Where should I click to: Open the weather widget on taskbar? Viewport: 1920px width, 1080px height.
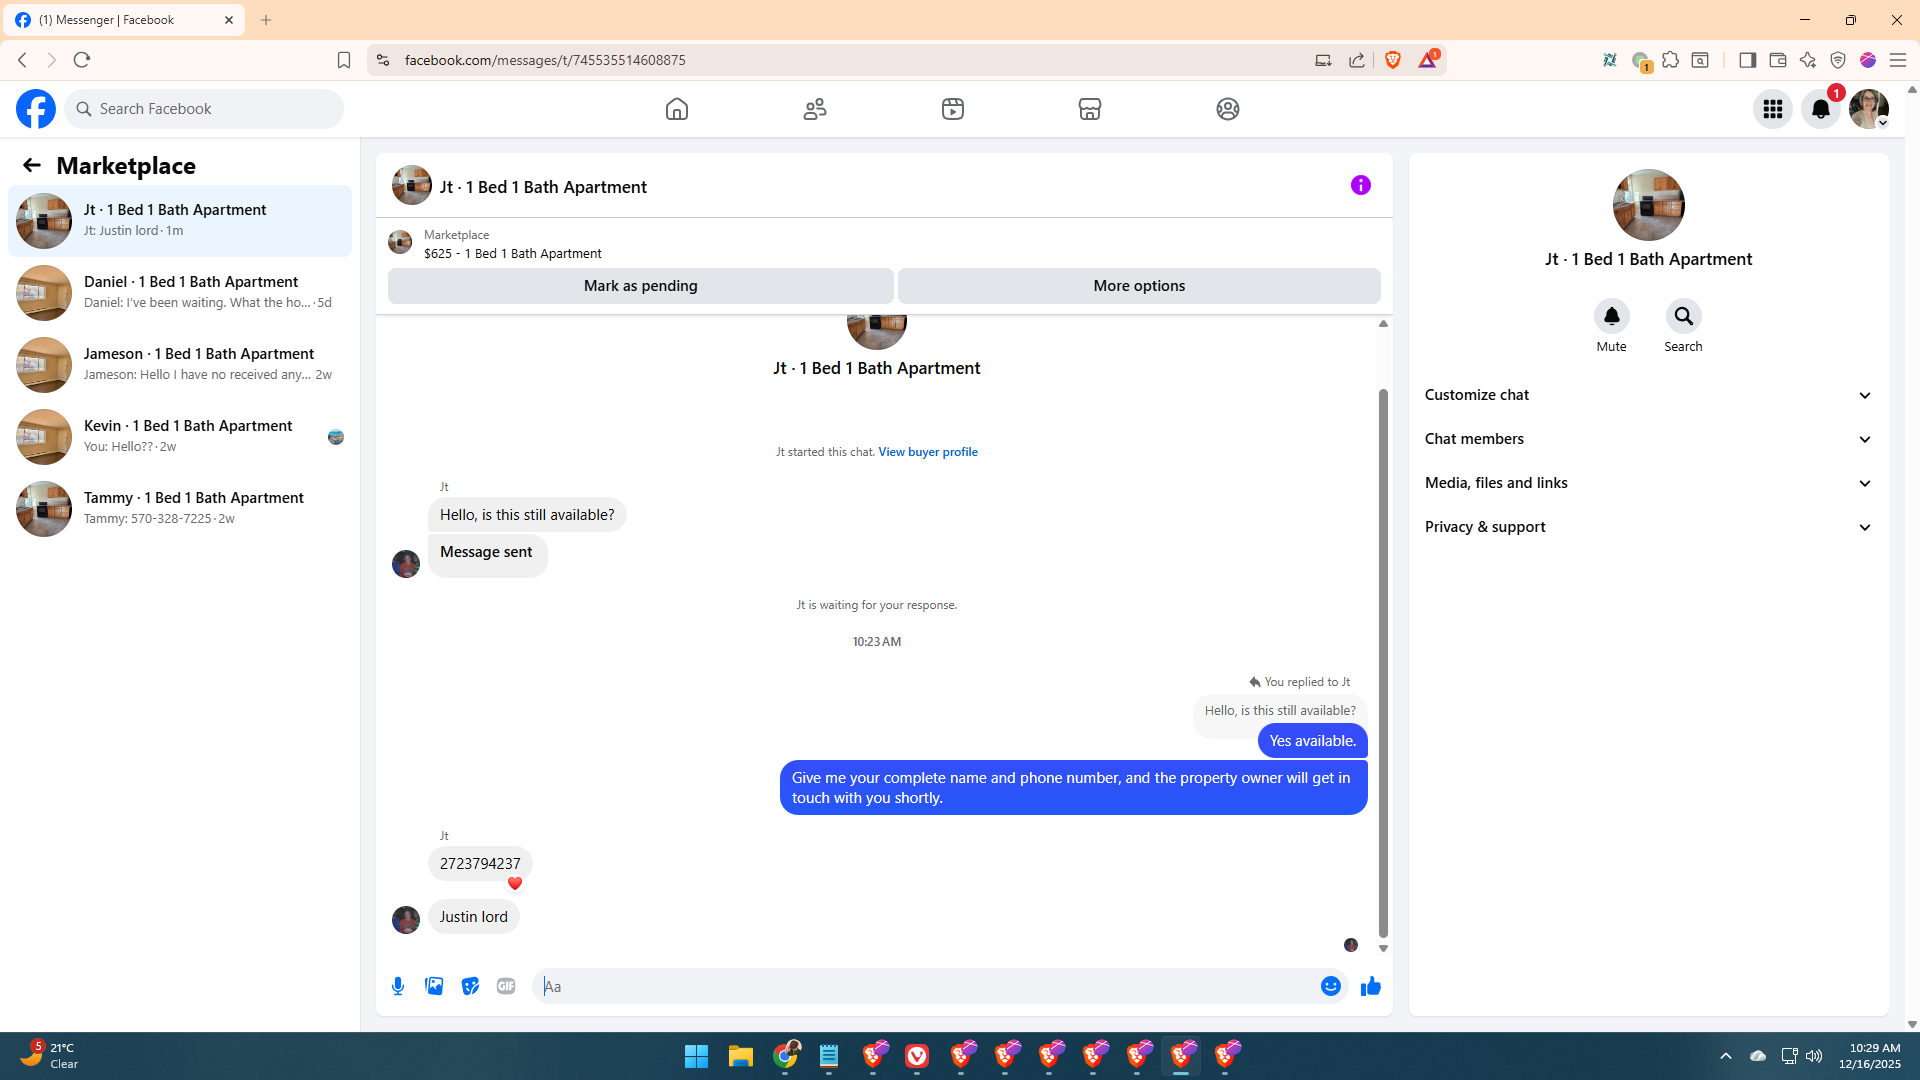pos(50,1056)
